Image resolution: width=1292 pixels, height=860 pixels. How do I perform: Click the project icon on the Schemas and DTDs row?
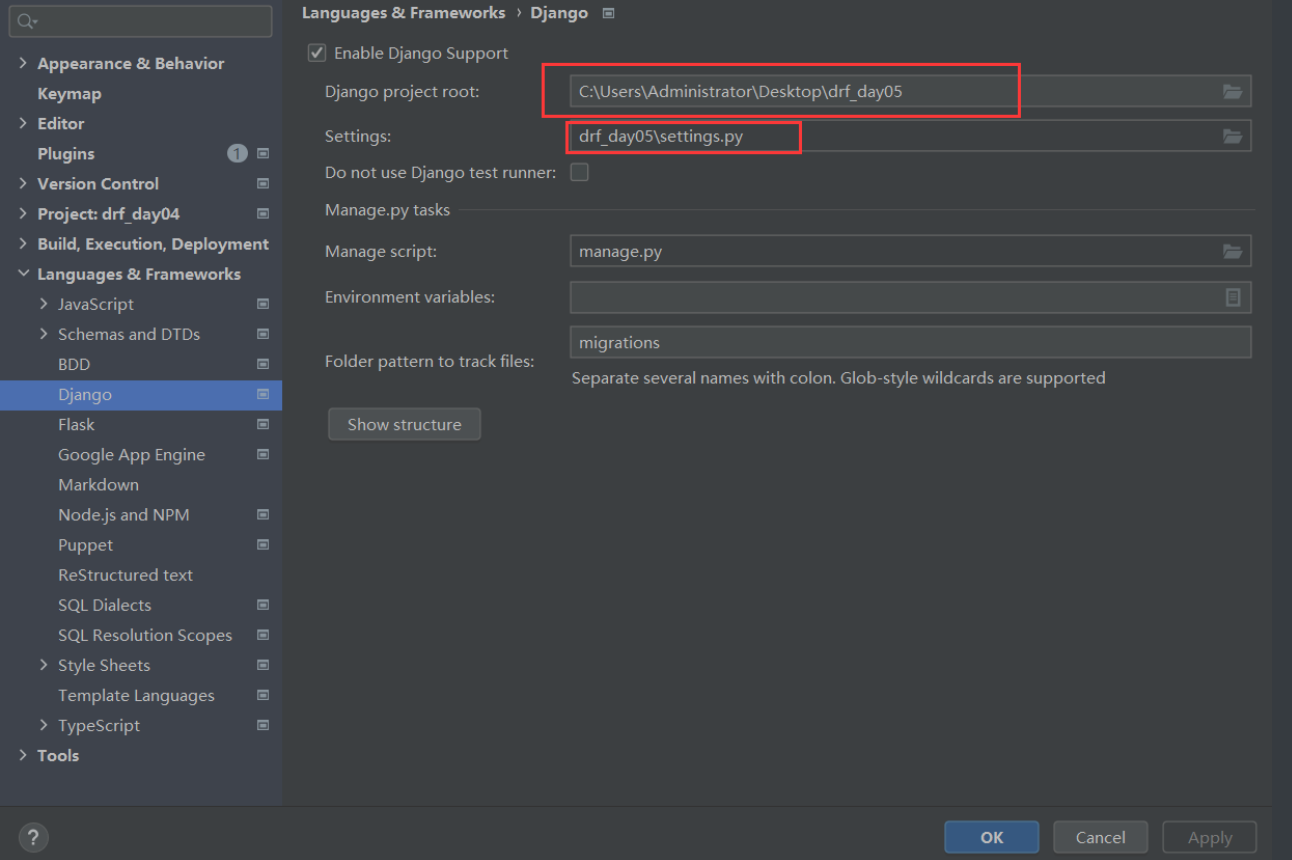click(x=263, y=334)
